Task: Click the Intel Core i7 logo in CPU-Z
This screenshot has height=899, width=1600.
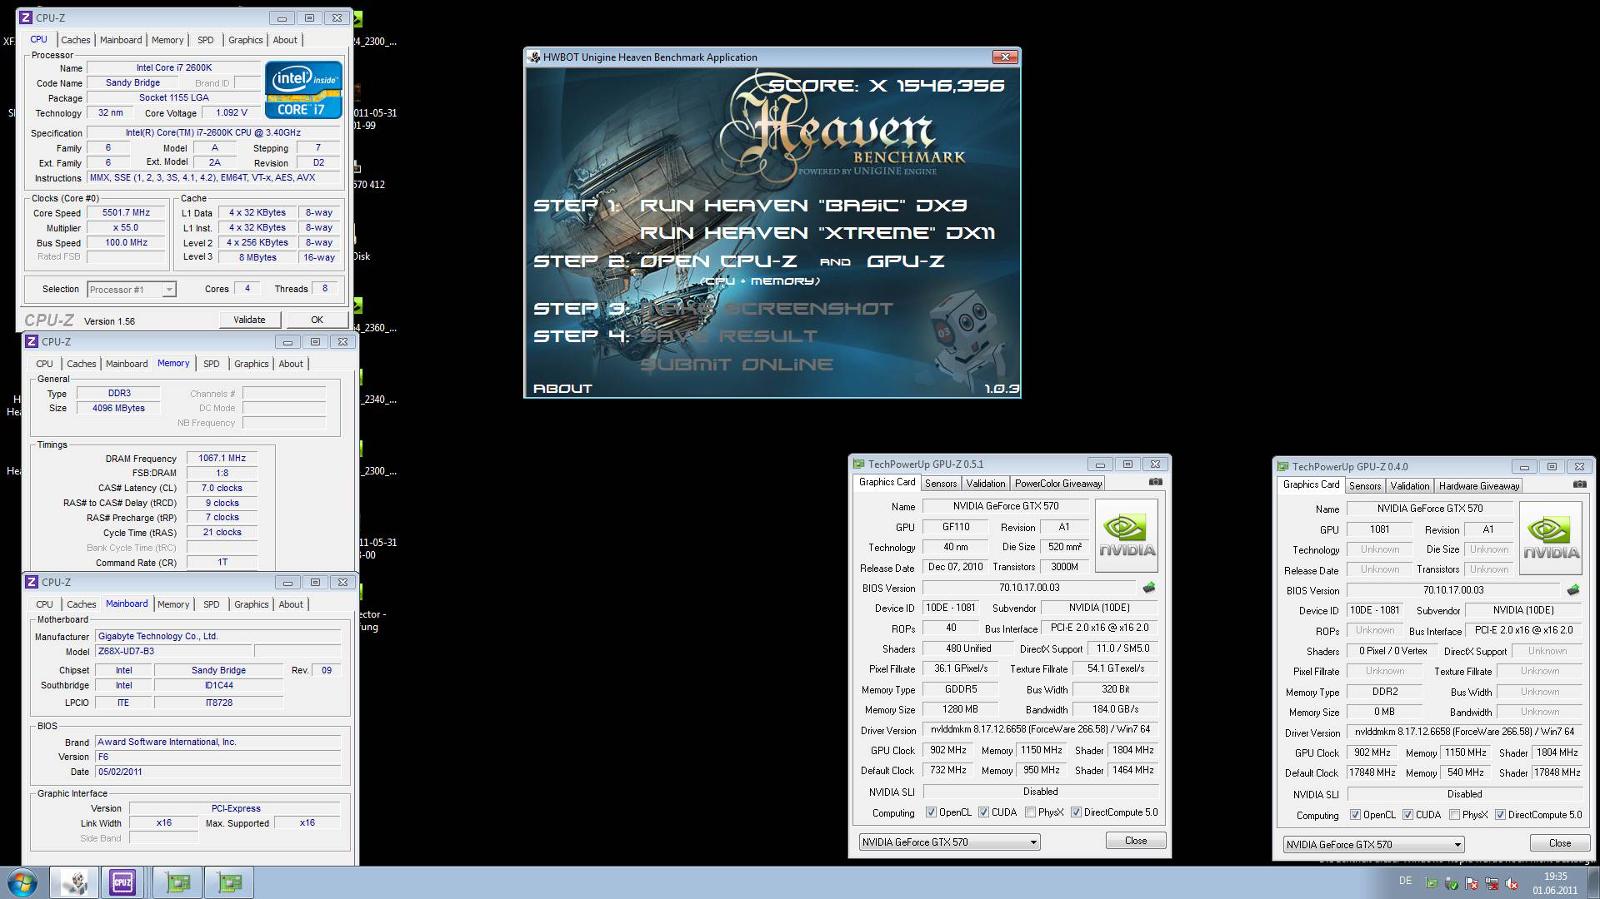Action: point(304,90)
